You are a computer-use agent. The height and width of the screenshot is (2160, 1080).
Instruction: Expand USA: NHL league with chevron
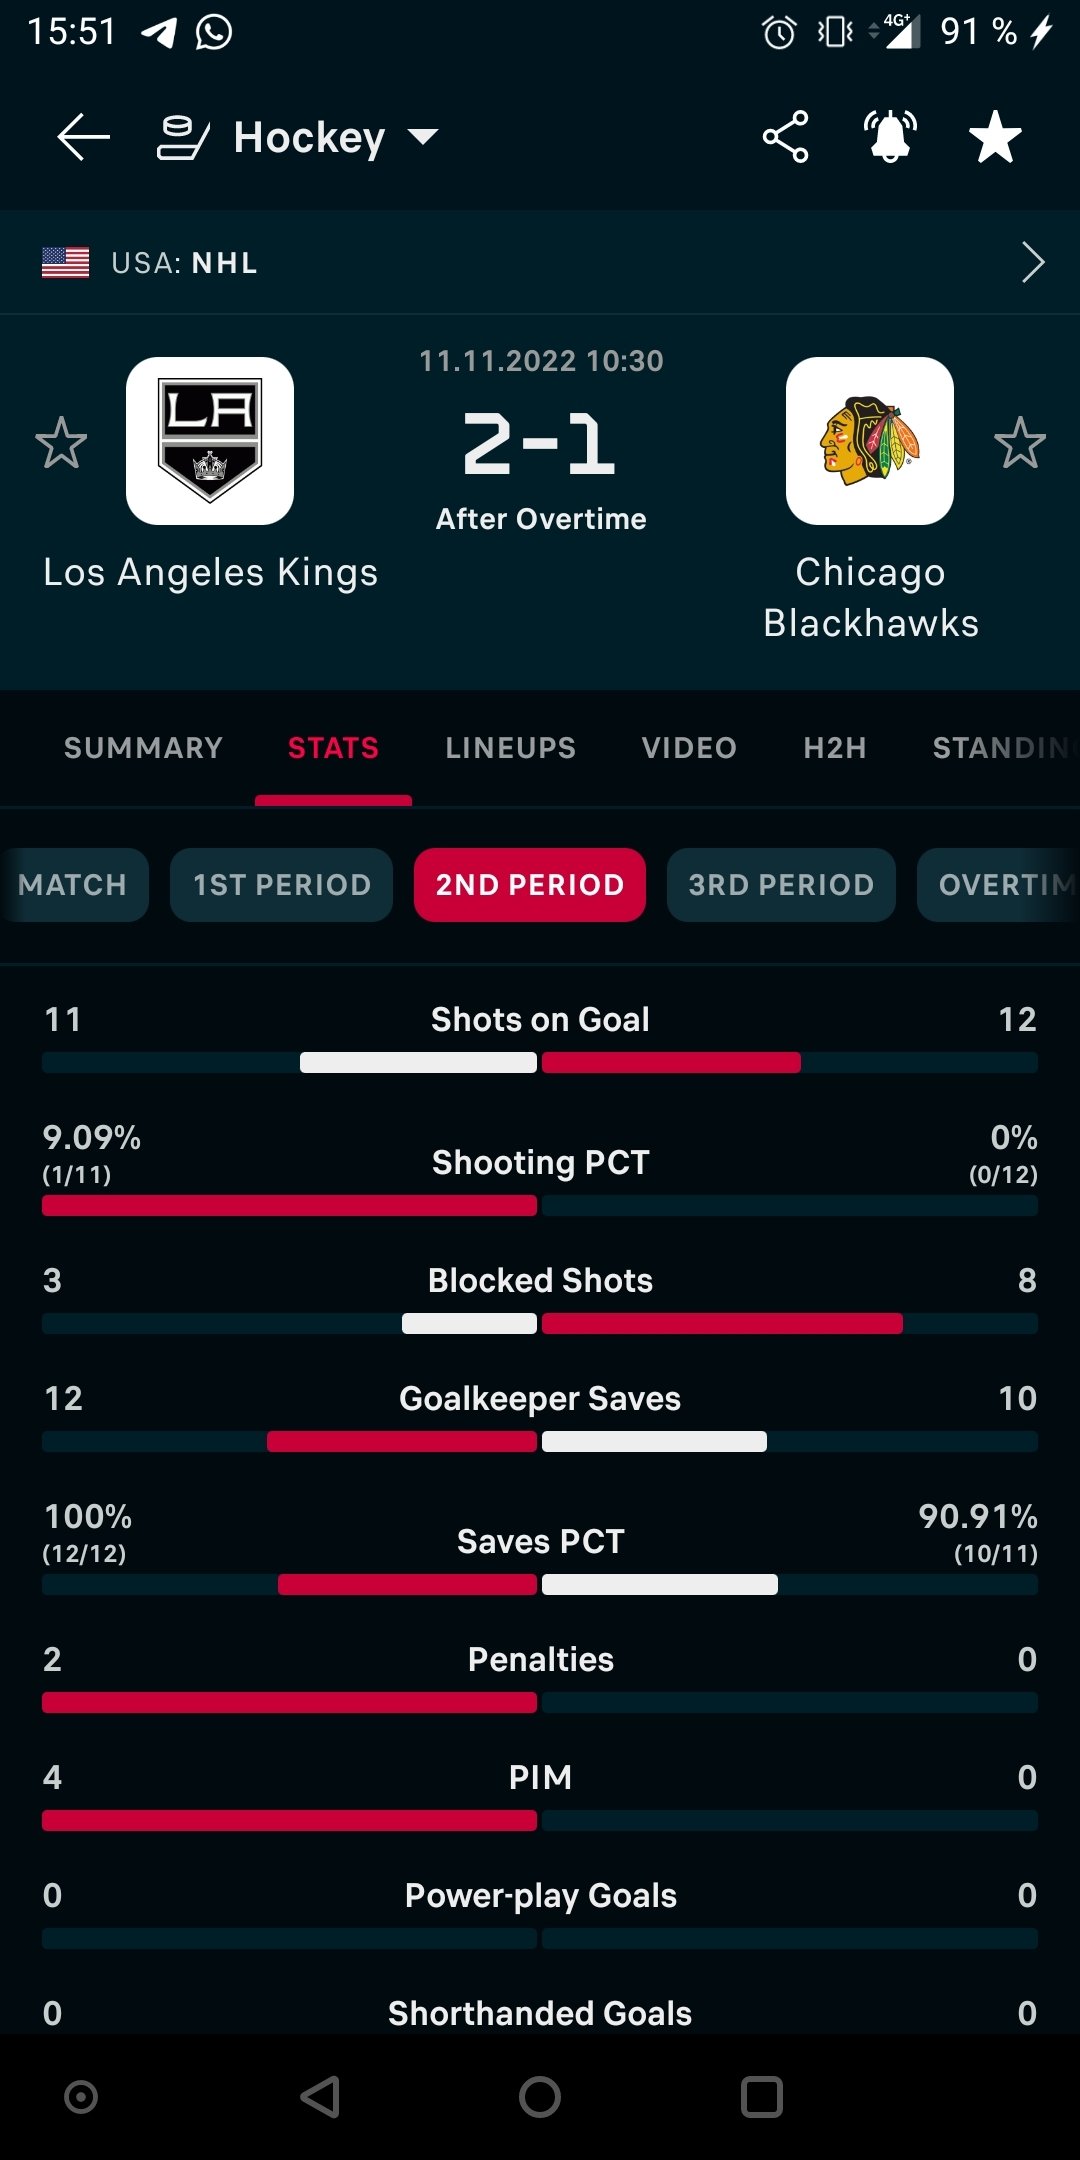(x=1033, y=263)
